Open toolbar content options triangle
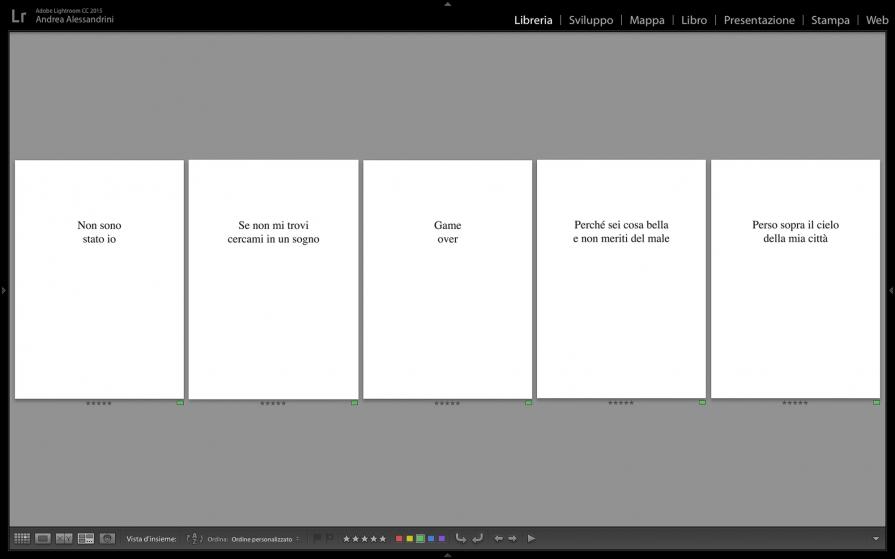Screen dimensions: 895x559 [x=875, y=538]
